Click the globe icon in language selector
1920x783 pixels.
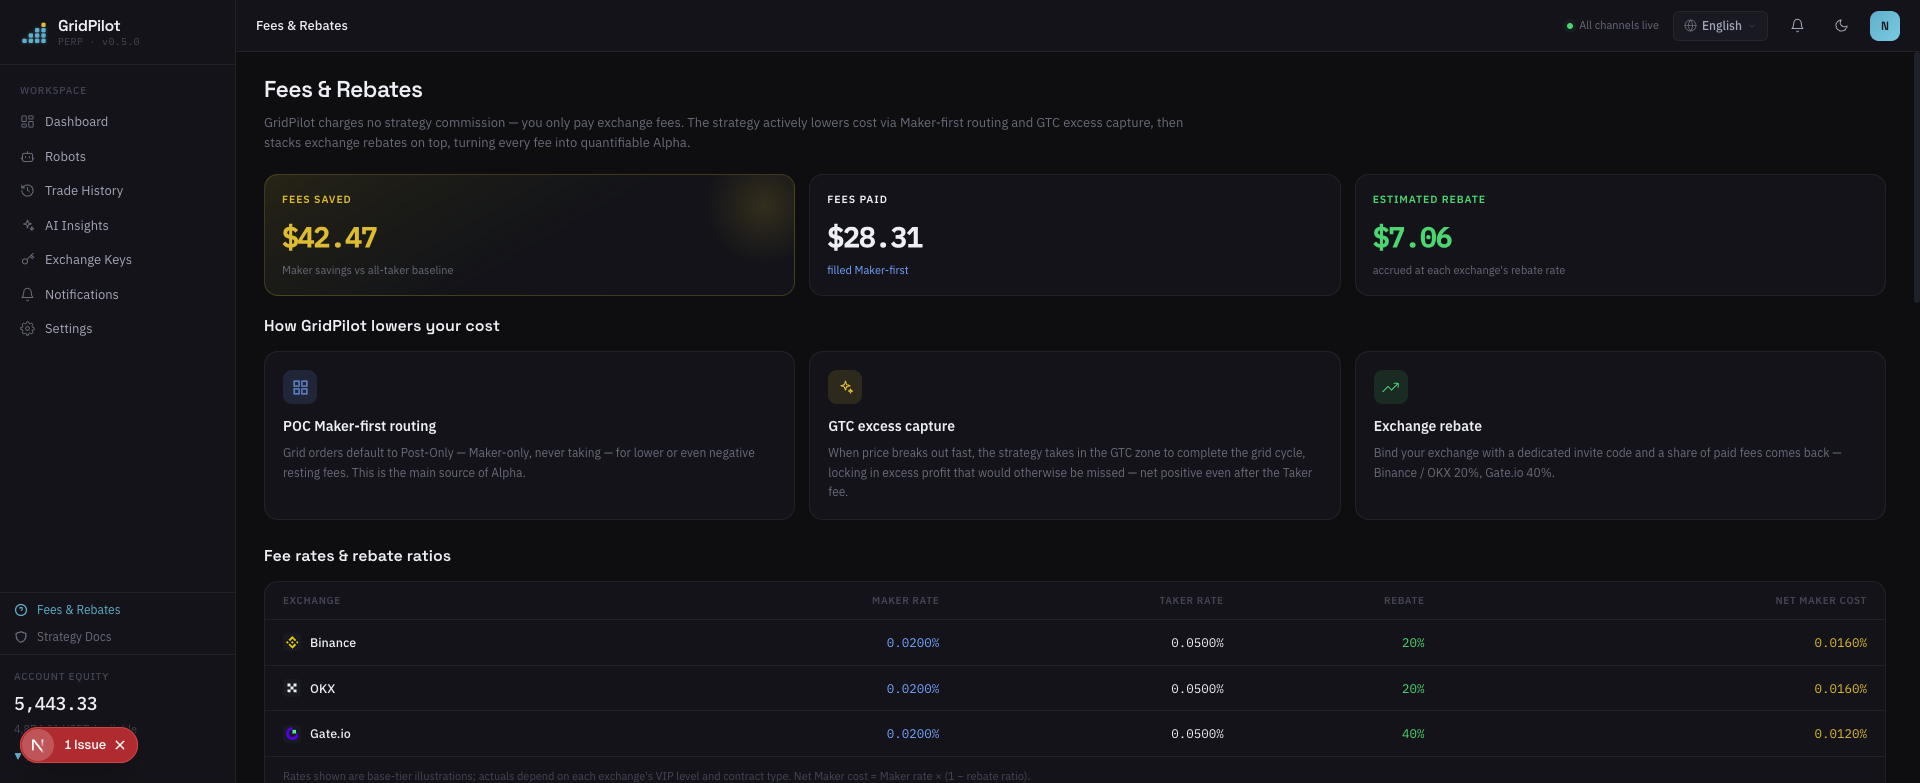1691,26
